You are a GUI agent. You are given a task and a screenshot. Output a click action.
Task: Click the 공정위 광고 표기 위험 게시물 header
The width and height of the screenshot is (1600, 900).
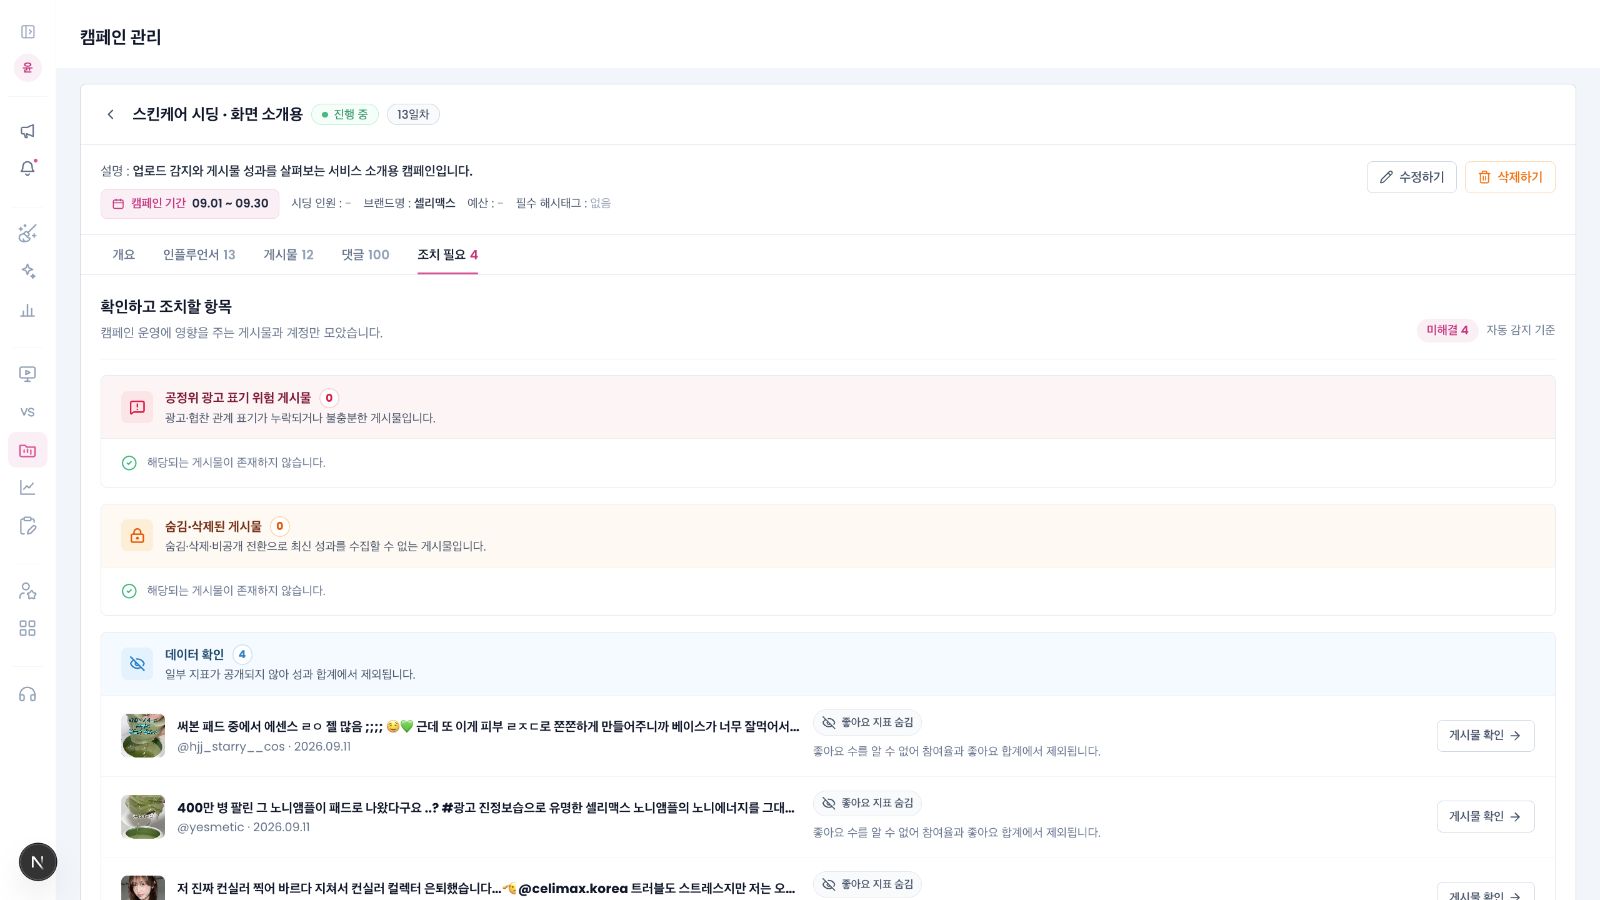[828, 407]
